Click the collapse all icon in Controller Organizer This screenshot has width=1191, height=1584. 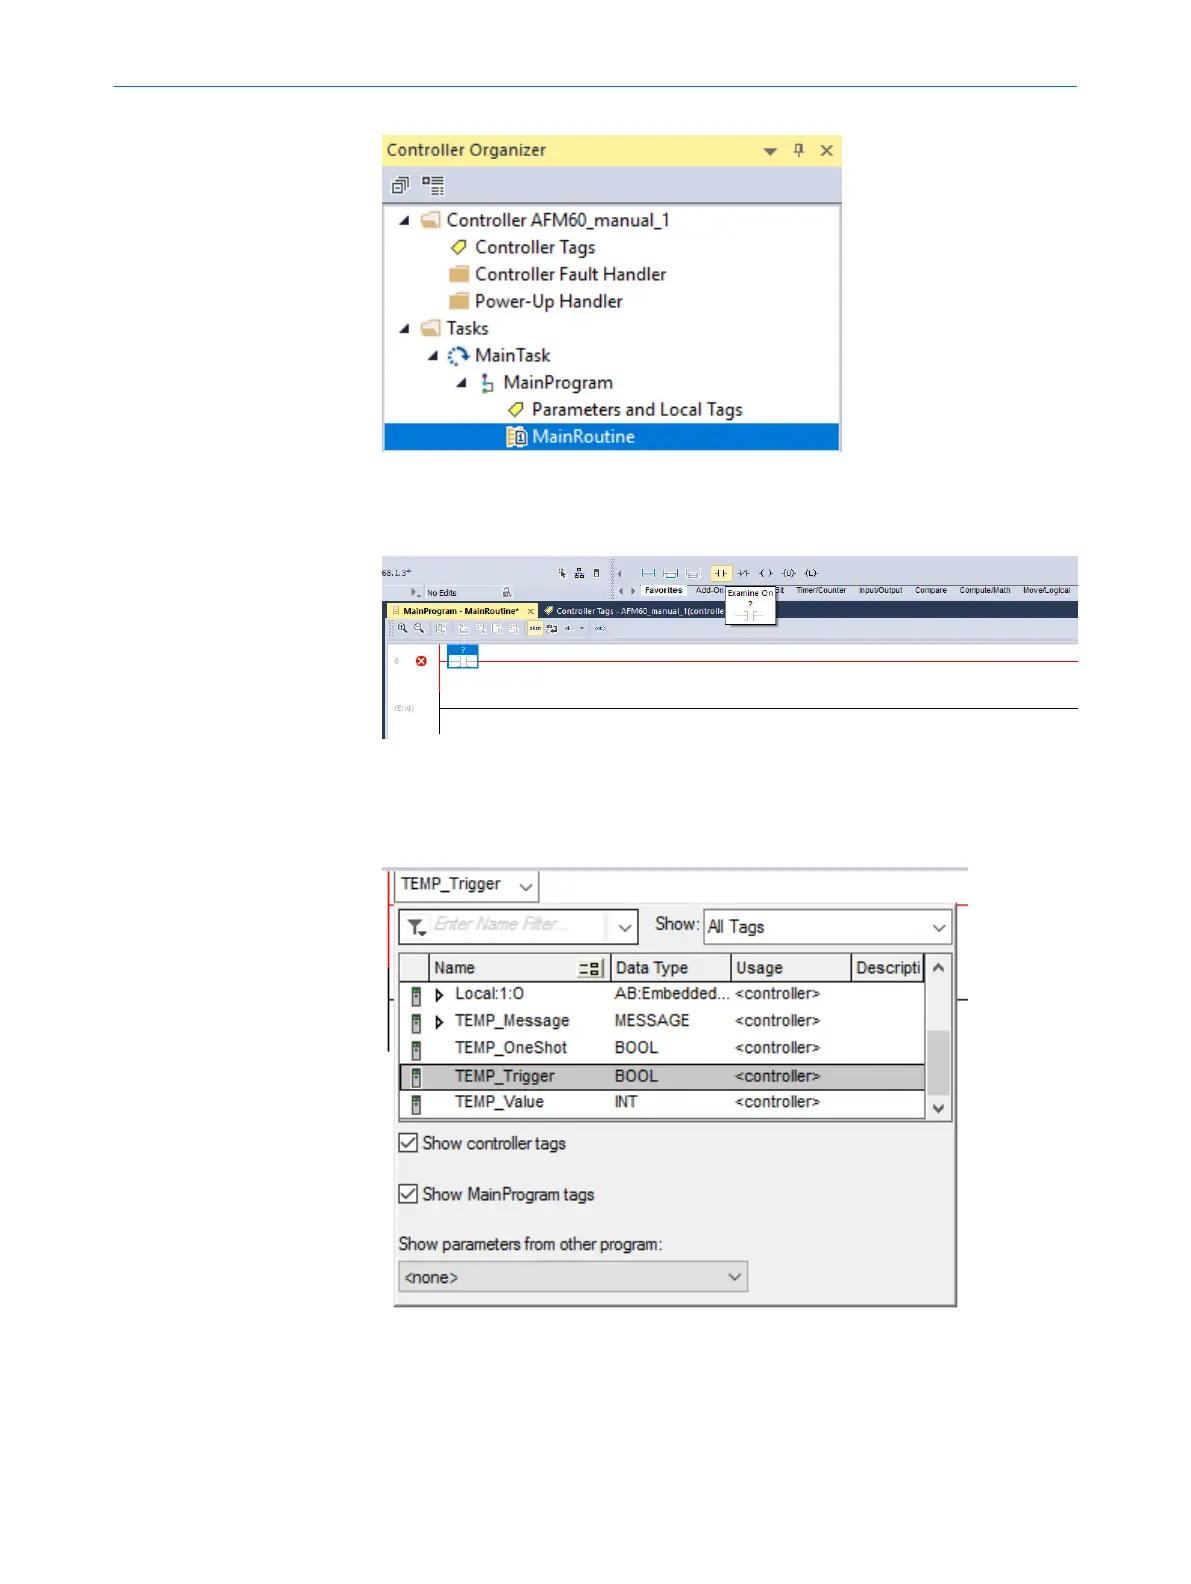click(400, 185)
